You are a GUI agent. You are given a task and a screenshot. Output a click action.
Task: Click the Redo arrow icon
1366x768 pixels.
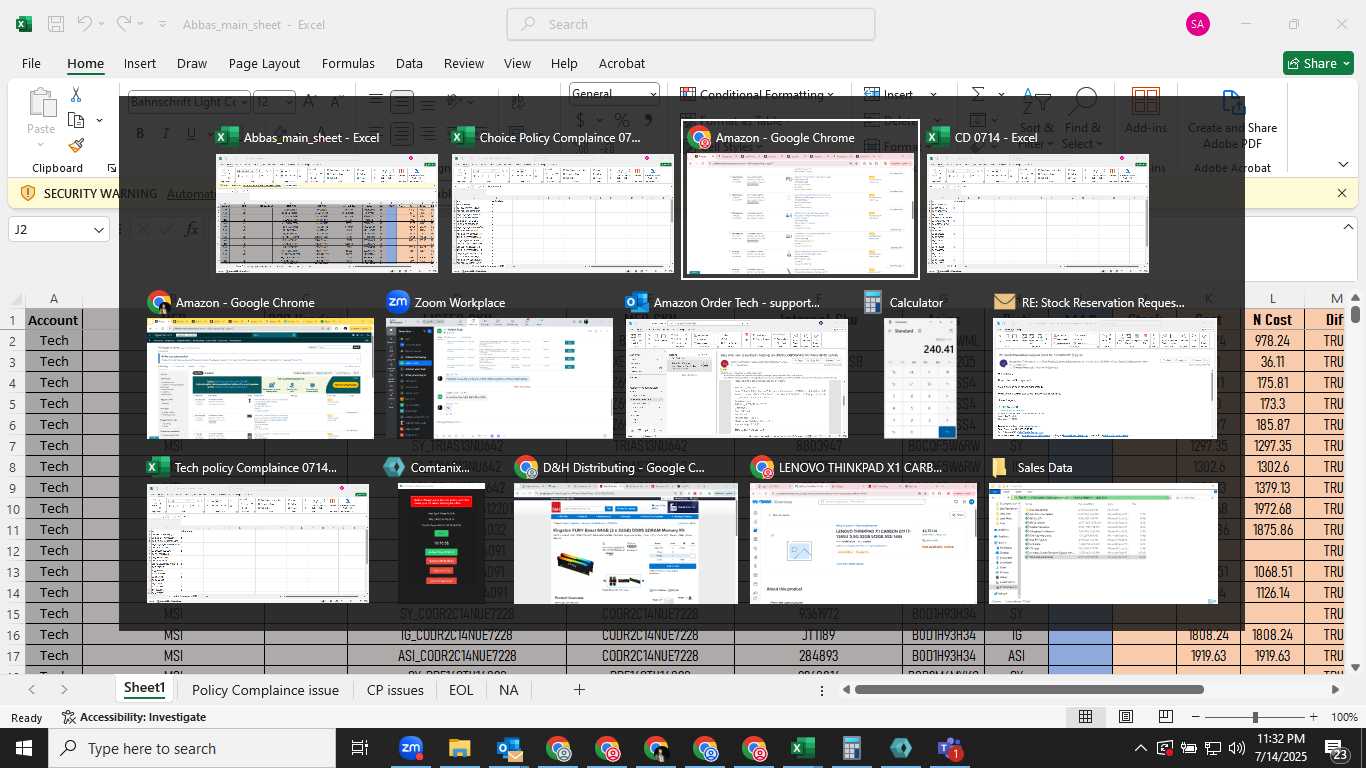(x=123, y=24)
